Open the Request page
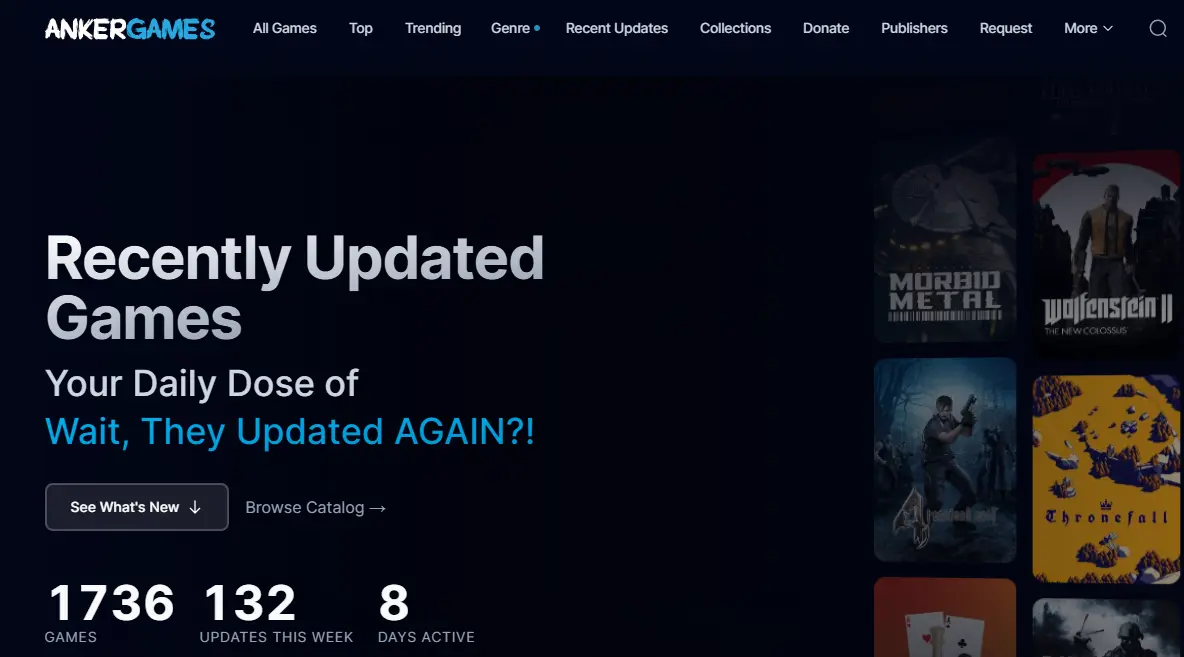1184x657 pixels. tap(1006, 28)
